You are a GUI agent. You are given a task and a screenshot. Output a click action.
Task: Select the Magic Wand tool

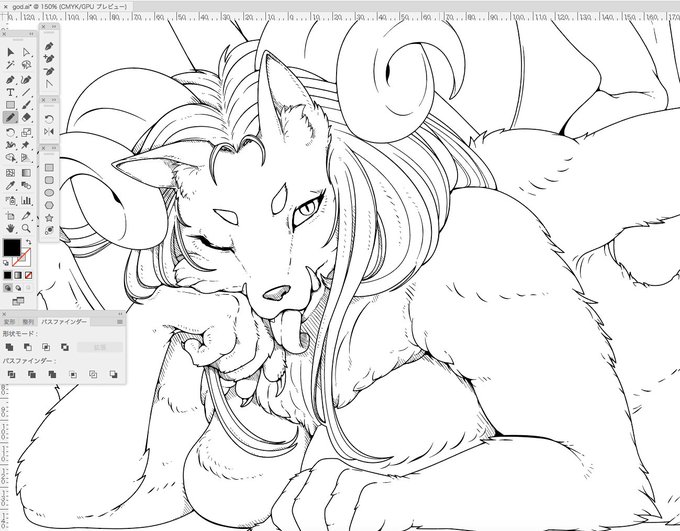11,65
